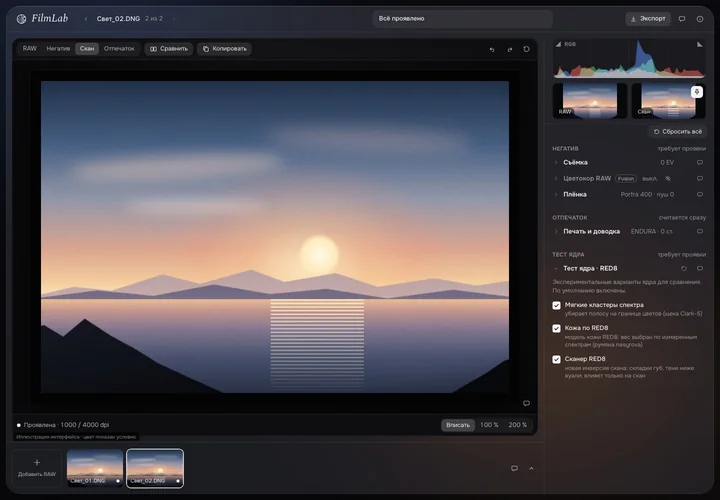The height and width of the screenshot is (500, 720).
Task: Click the Скан preview thumbnail in sidebar
Action: tap(669, 101)
